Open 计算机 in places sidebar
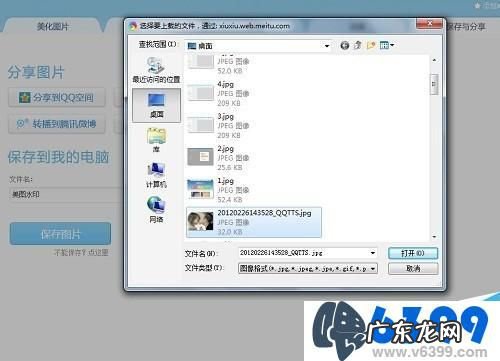 (x=156, y=175)
